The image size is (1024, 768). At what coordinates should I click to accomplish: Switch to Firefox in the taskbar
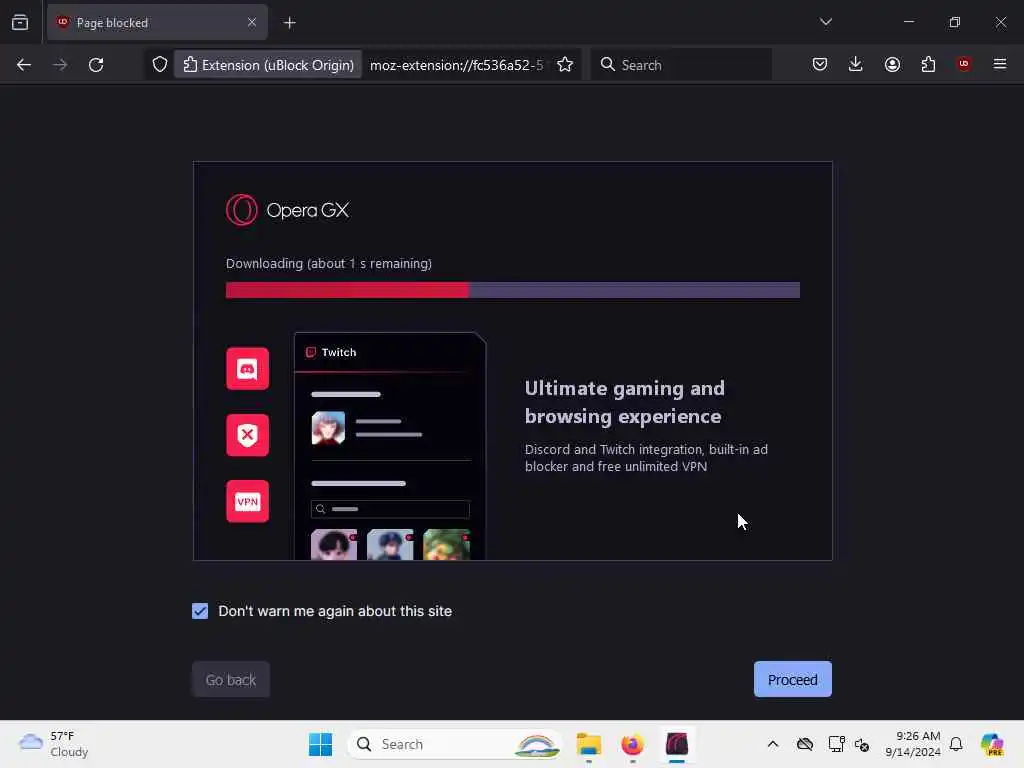click(x=632, y=744)
